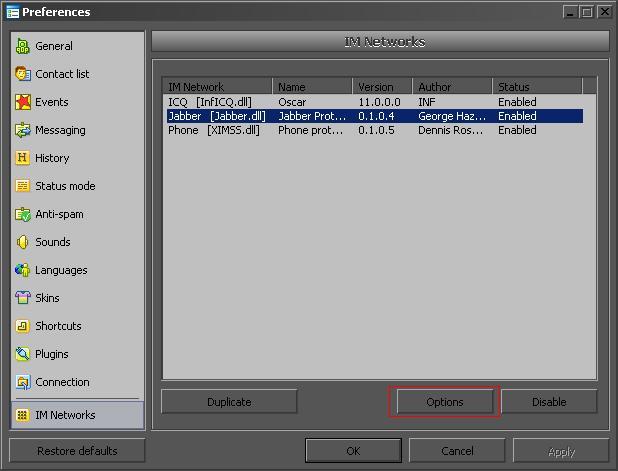Close the Preferences window
The width and height of the screenshot is (618, 471).
(x=604, y=12)
